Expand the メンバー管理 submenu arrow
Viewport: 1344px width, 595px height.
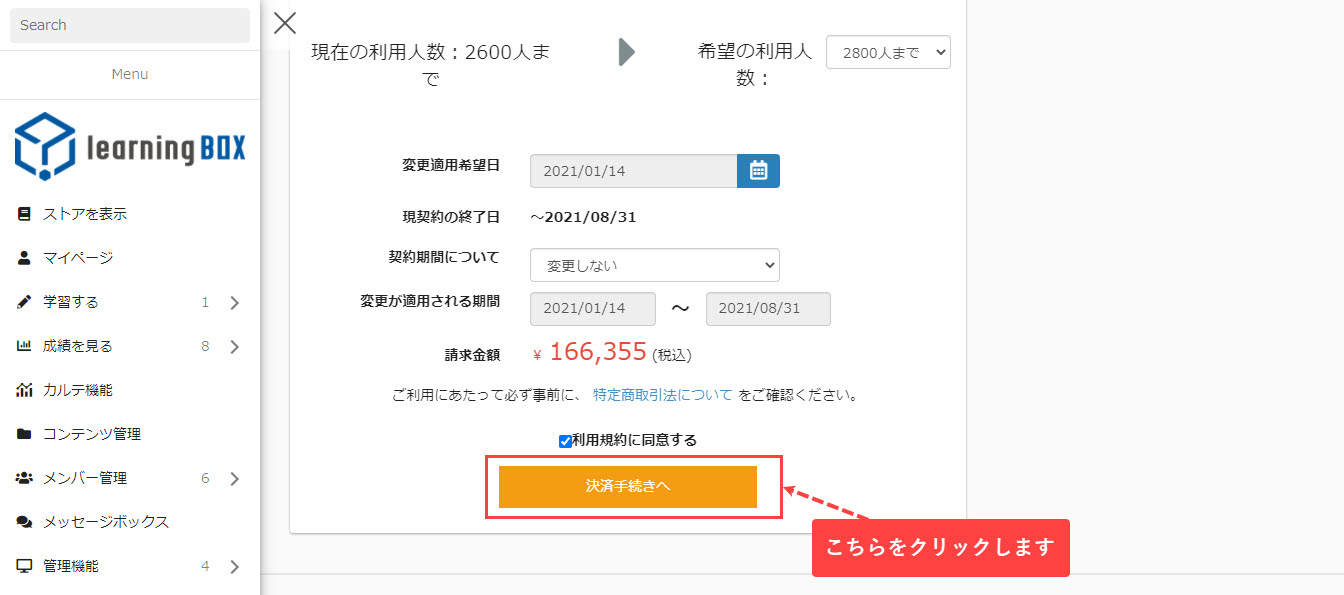click(x=235, y=479)
